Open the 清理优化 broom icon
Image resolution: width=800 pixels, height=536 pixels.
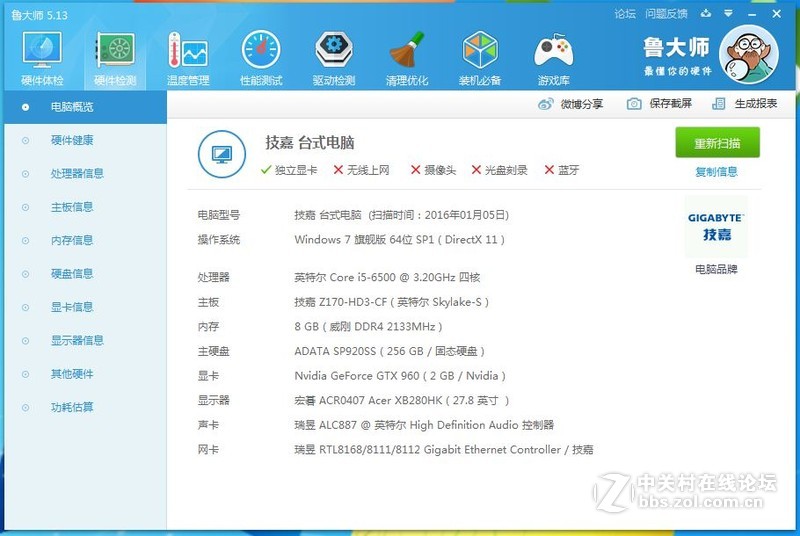point(406,57)
